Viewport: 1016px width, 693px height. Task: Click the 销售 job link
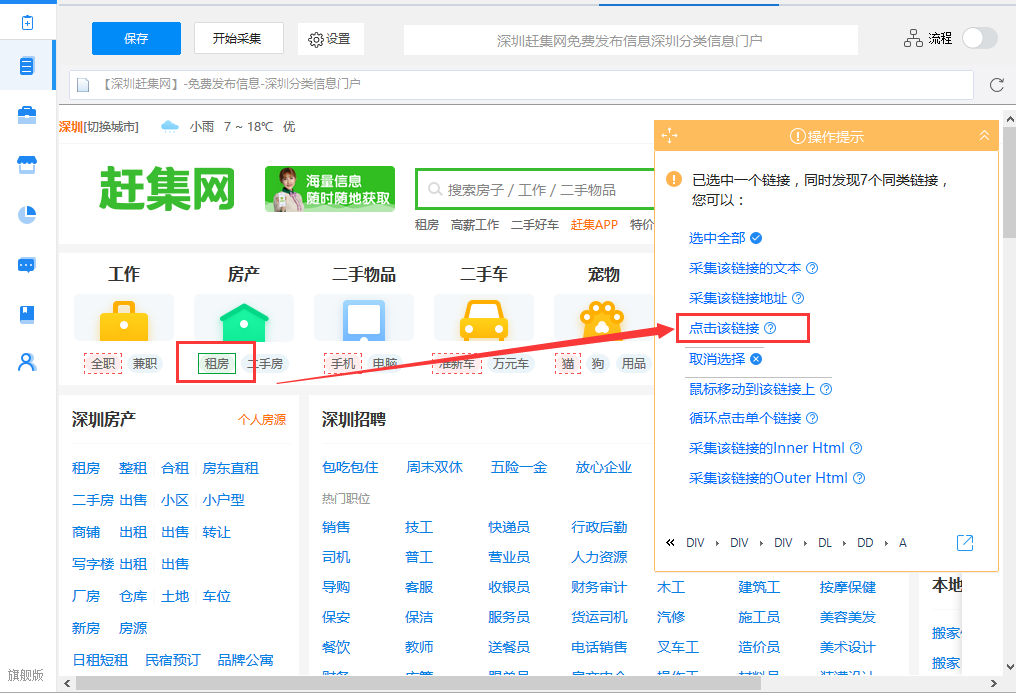pyautogui.click(x=336, y=527)
